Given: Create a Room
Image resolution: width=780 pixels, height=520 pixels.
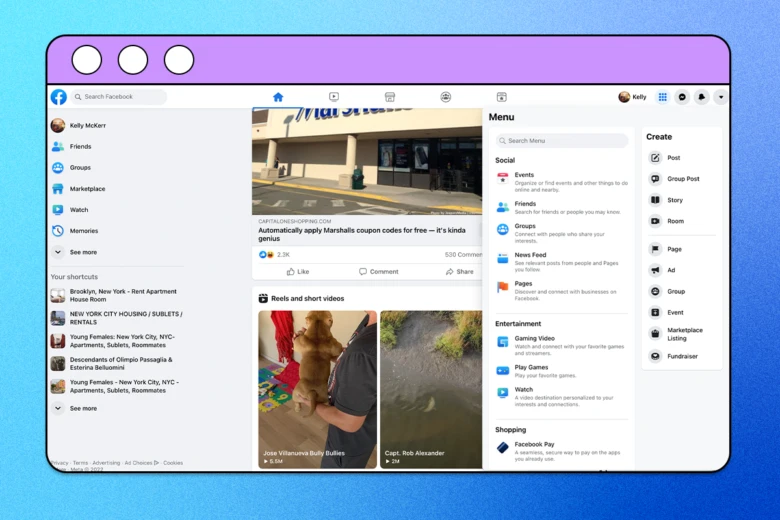Looking at the screenshot, I should [x=667, y=221].
